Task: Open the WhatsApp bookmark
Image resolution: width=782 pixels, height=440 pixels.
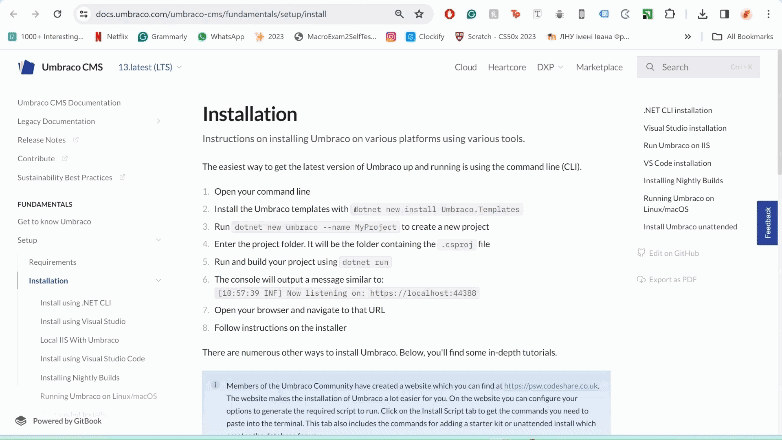Action: click(220, 36)
